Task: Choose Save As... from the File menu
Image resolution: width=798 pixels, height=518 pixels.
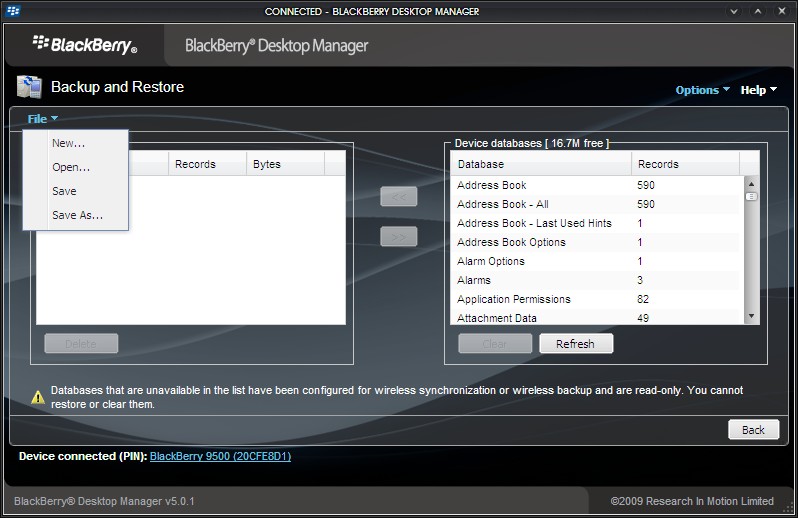Action: point(75,215)
